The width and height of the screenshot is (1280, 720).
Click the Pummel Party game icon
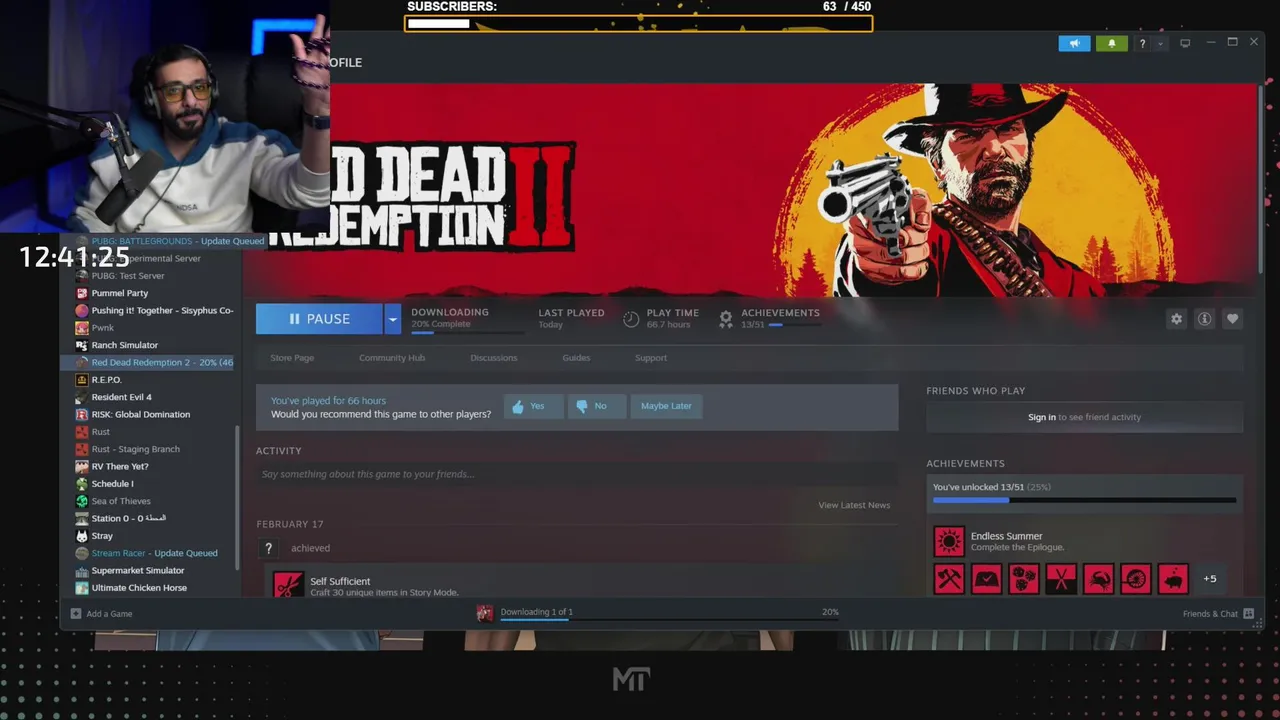(x=82, y=293)
